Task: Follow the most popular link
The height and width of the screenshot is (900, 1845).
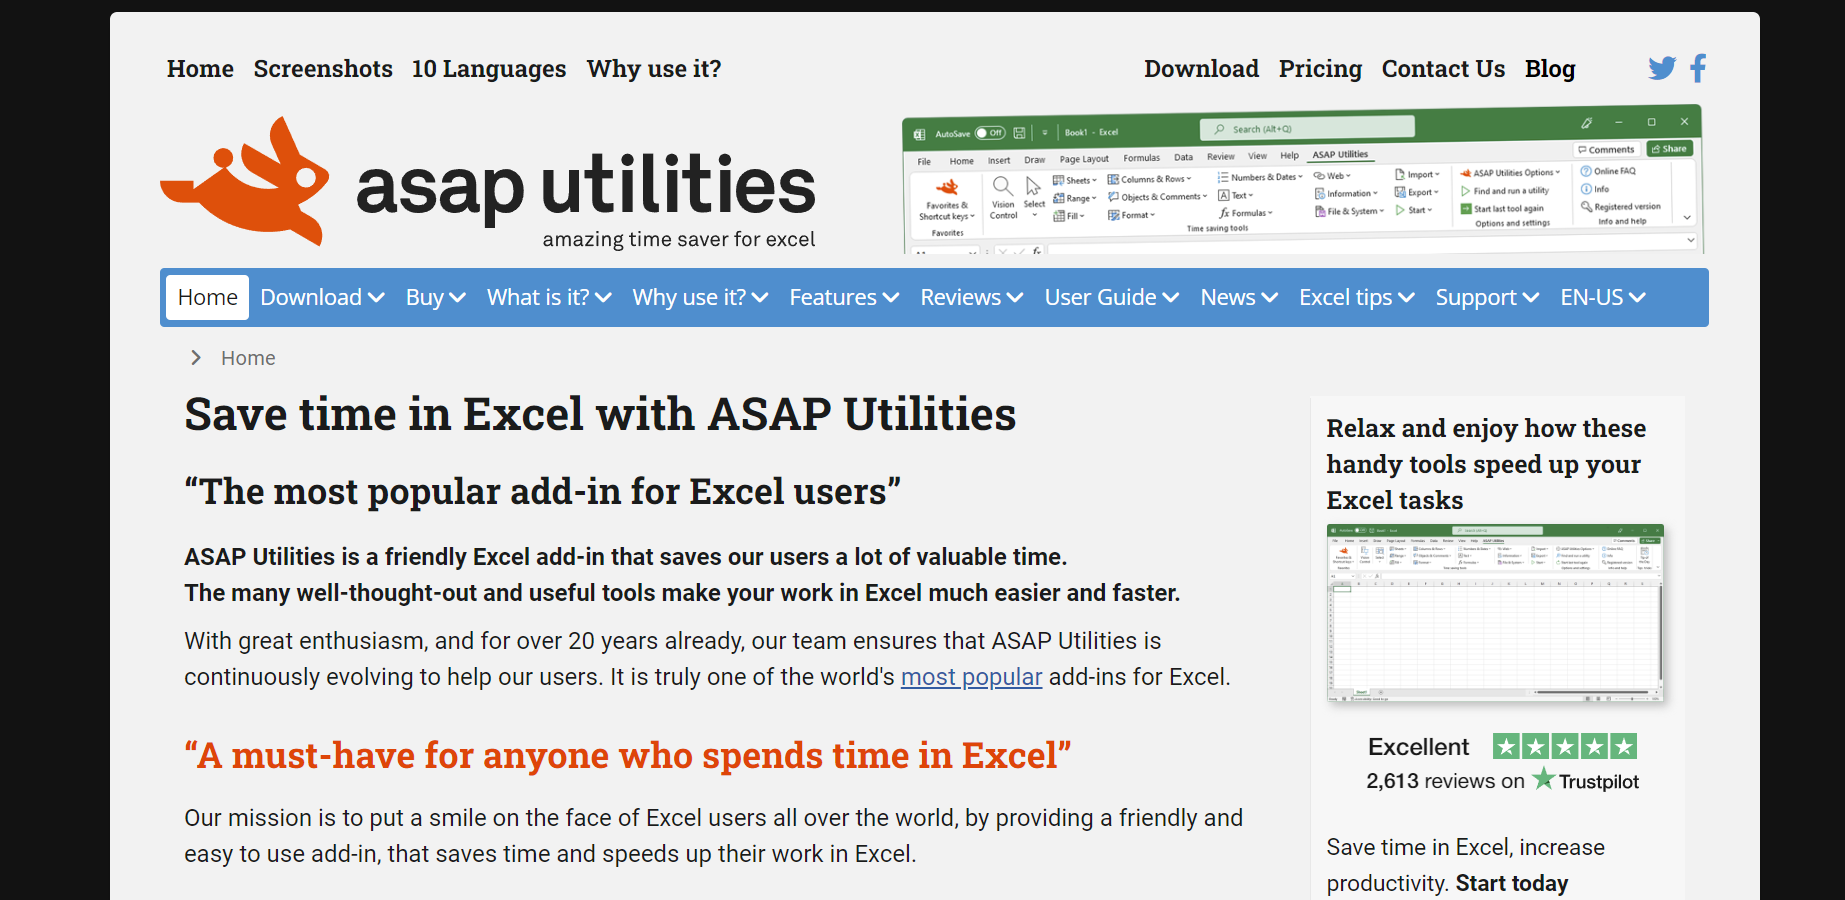Action: click(971, 677)
